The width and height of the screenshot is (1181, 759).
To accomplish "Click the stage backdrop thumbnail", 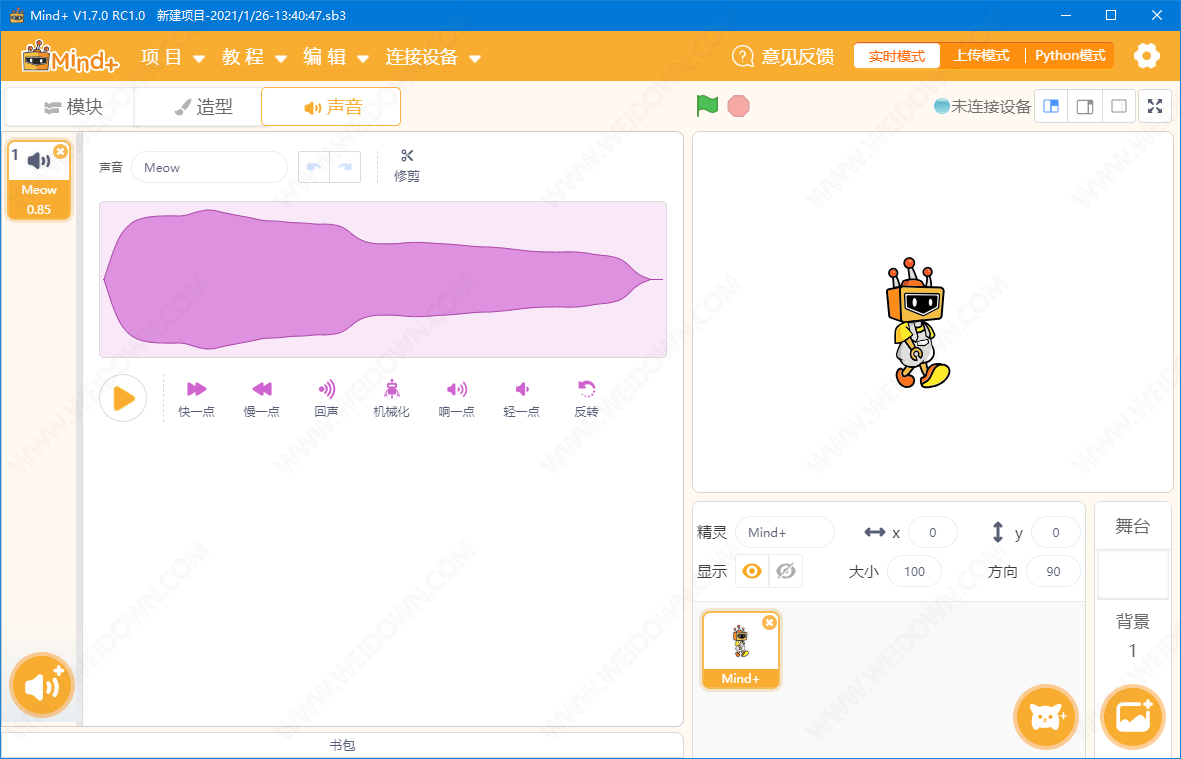I will (x=1133, y=575).
